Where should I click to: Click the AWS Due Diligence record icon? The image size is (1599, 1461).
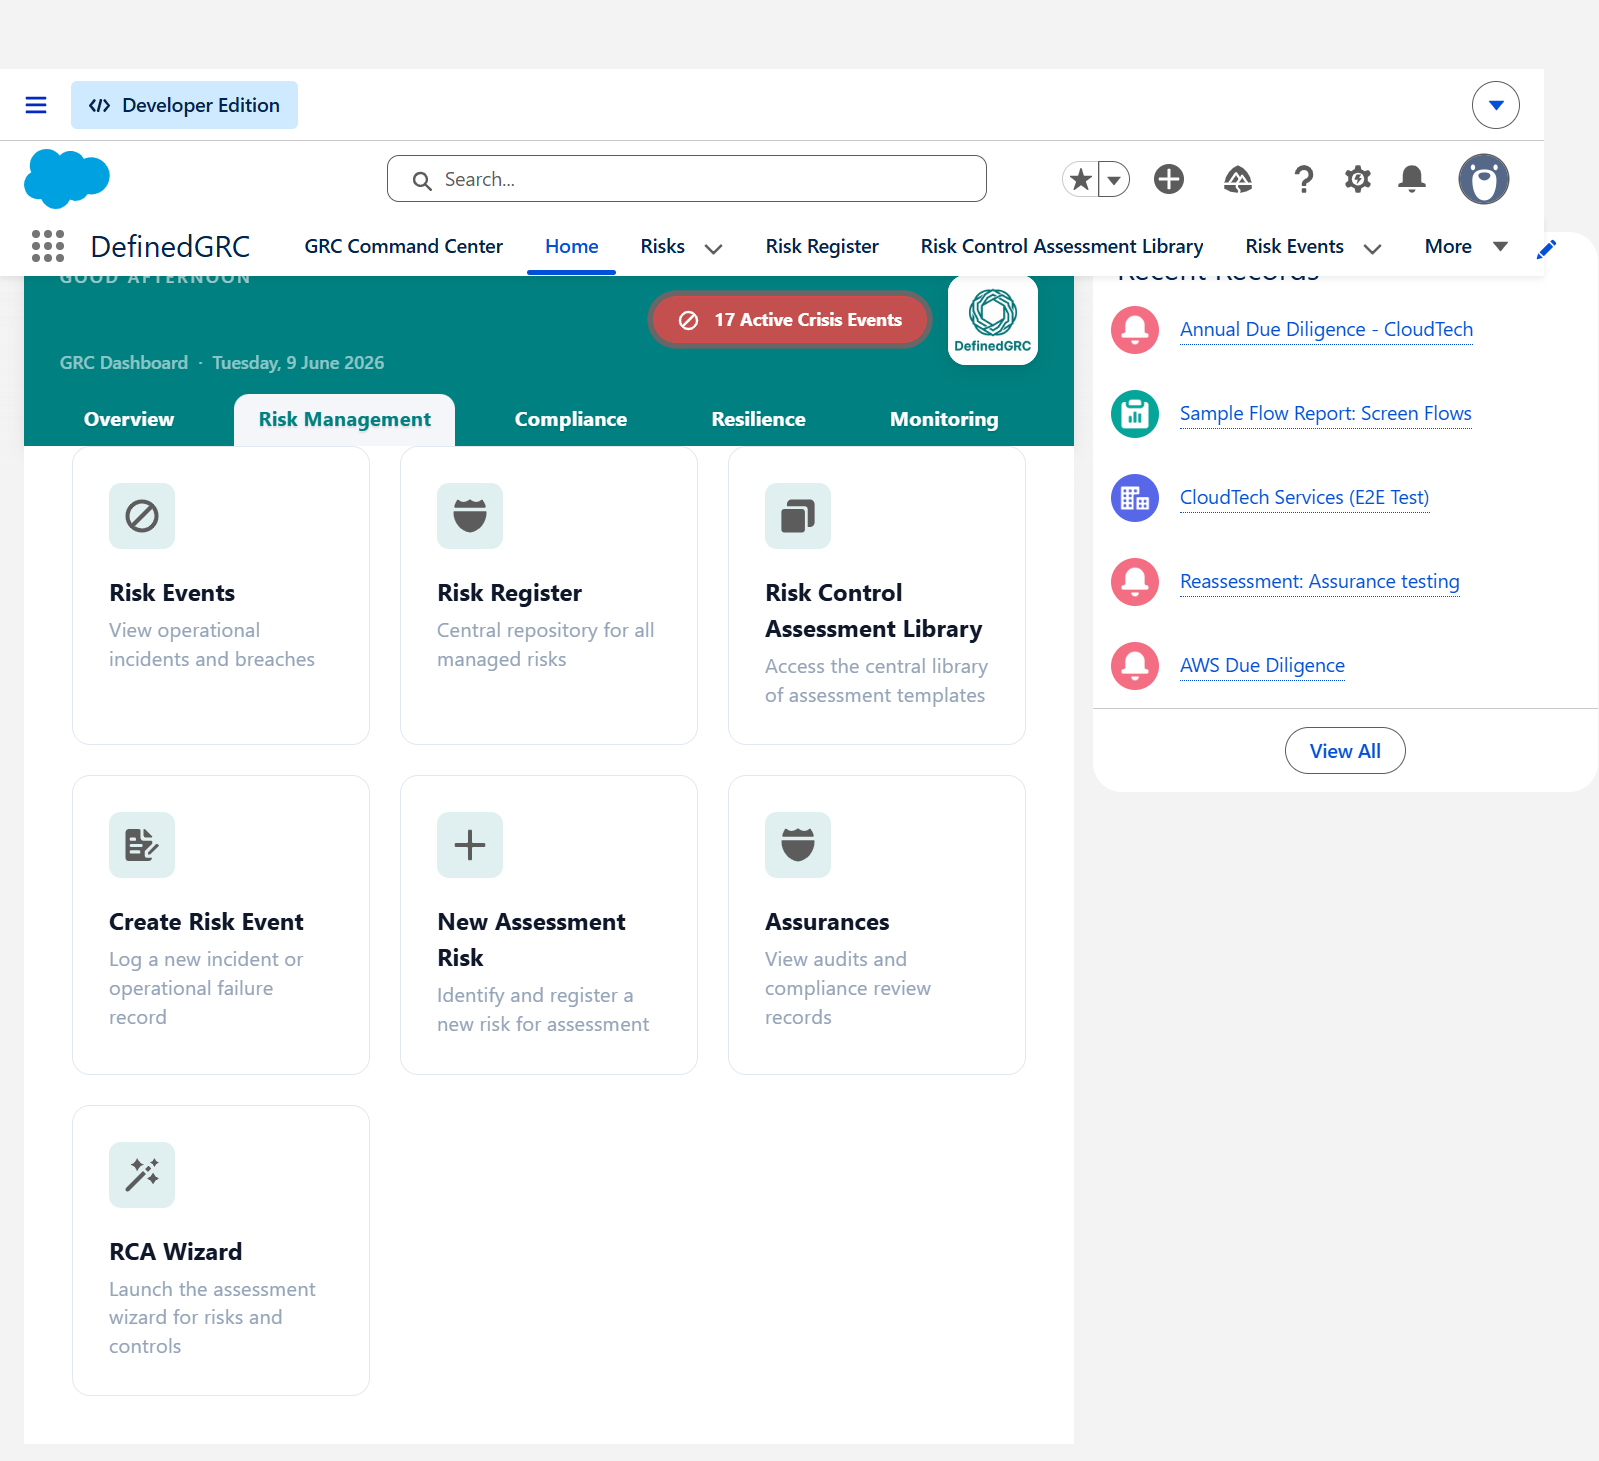click(x=1135, y=666)
